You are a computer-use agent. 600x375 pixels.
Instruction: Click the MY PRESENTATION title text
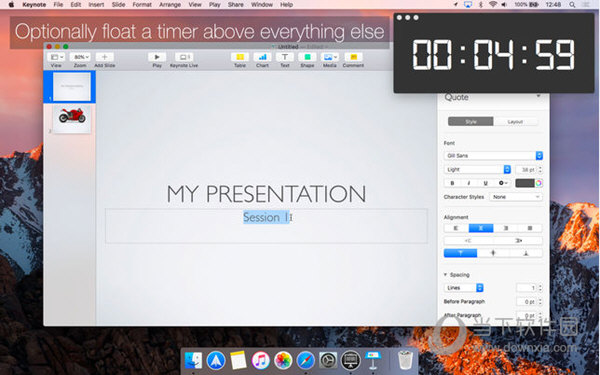tap(266, 194)
